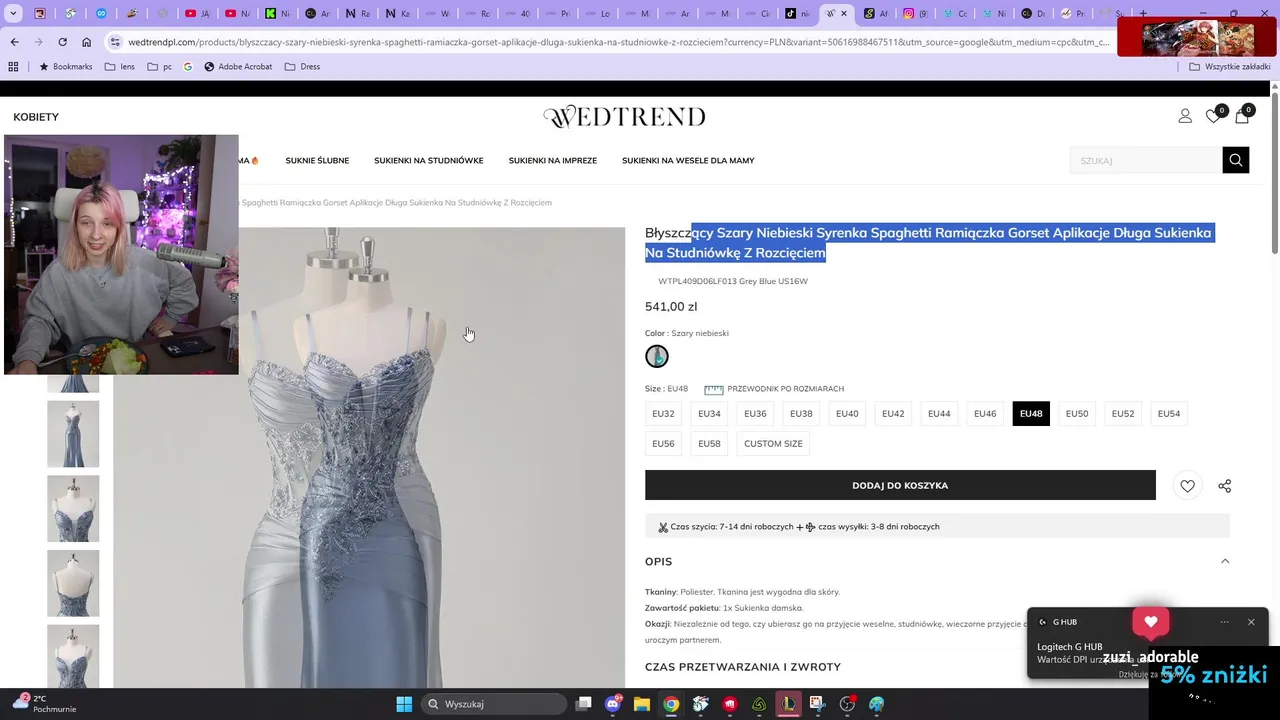Click the share icon beside DODAJ DO KOSZYKA
Screen dimensions: 1280x720
pyautogui.click(x=1225, y=486)
